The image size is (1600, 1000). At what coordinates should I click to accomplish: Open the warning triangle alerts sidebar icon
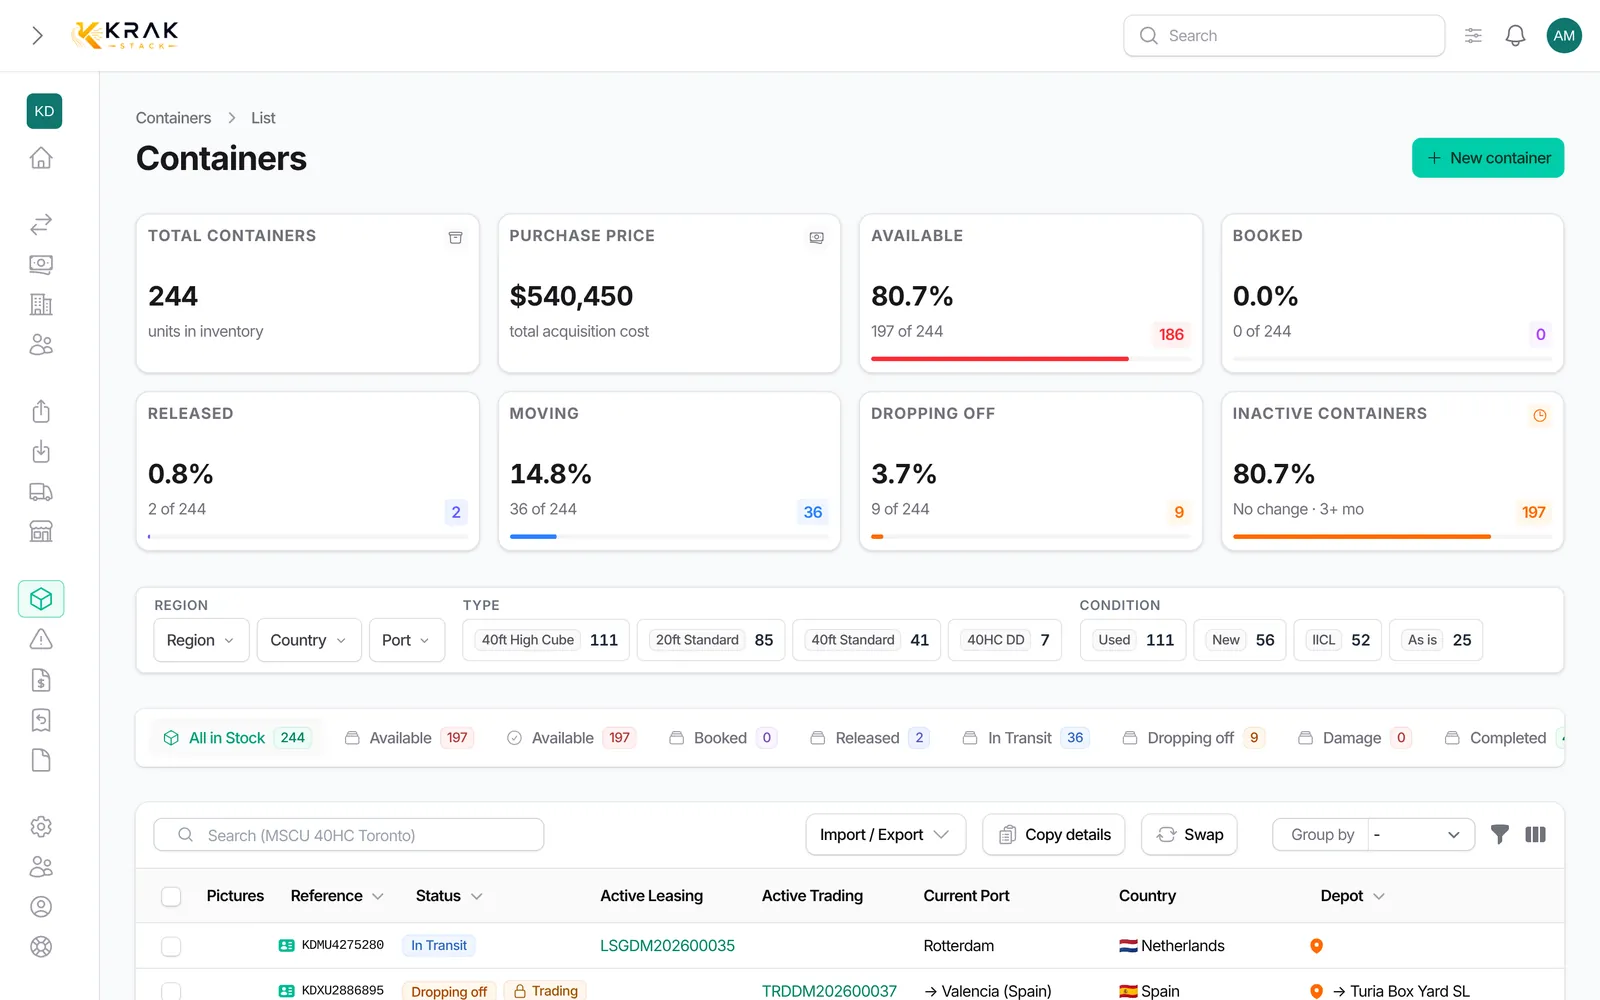pyautogui.click(x=41, y=639)
